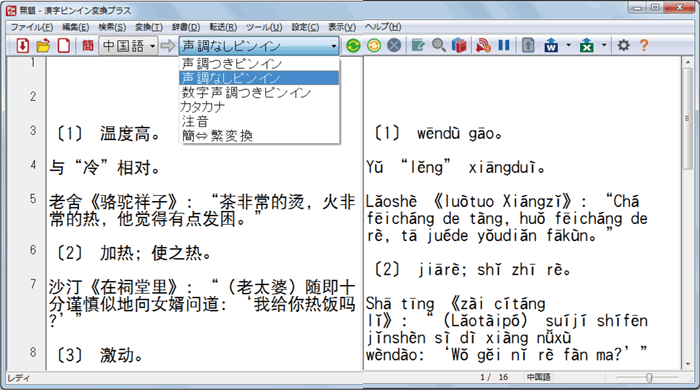This screenshot has width=700, height=390.
Task: Adjust the zoom slider in status bar
Action: pos(649,378)
